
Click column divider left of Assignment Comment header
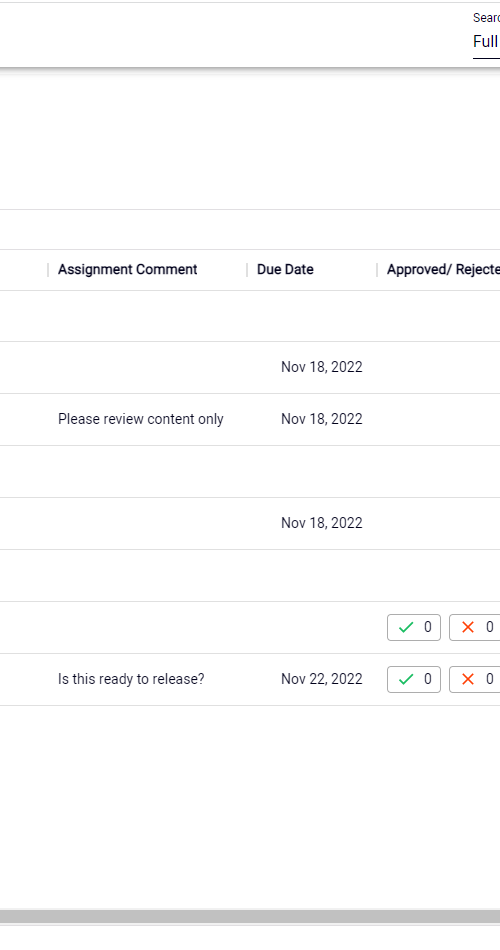(48, 270)
